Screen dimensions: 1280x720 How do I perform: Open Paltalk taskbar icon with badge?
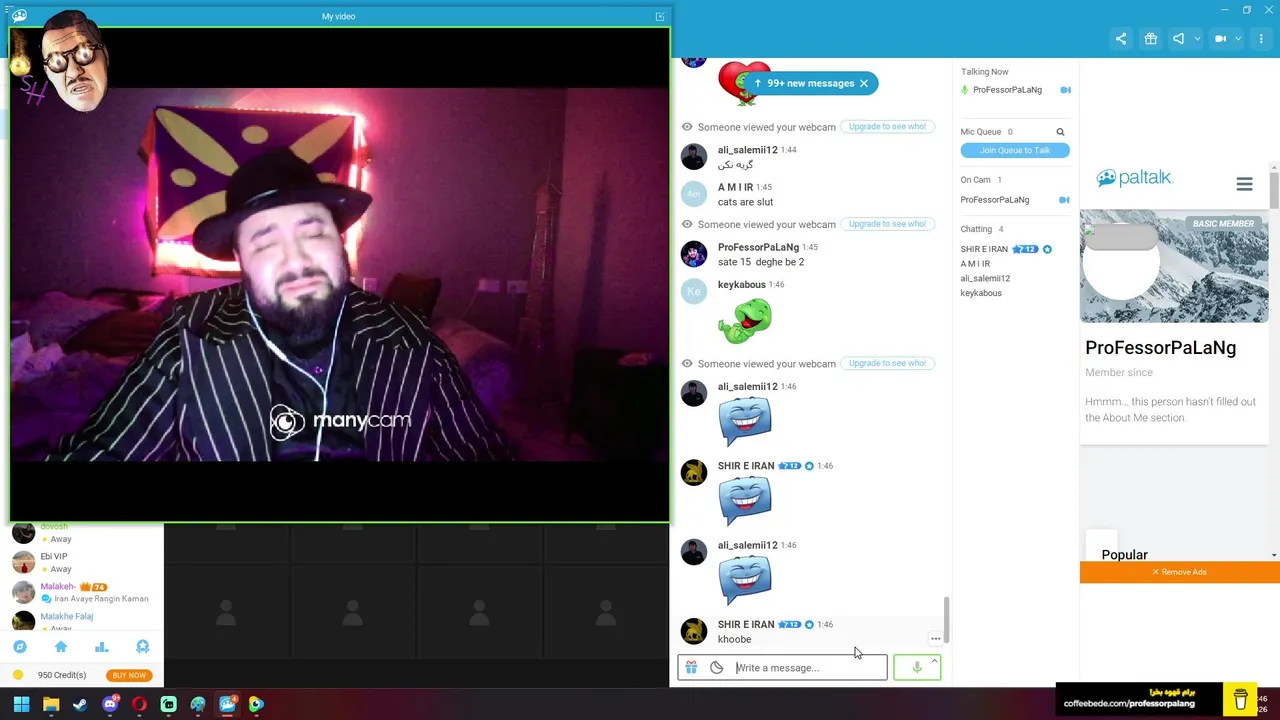[x=228, y=704]
